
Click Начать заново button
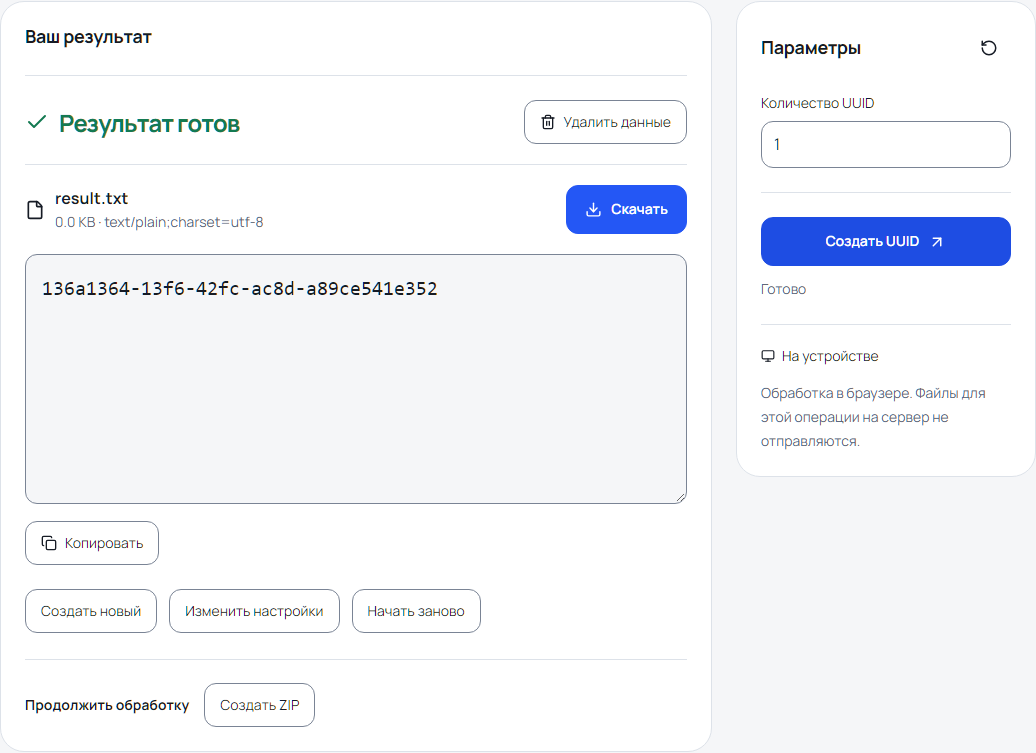[416, 611]
